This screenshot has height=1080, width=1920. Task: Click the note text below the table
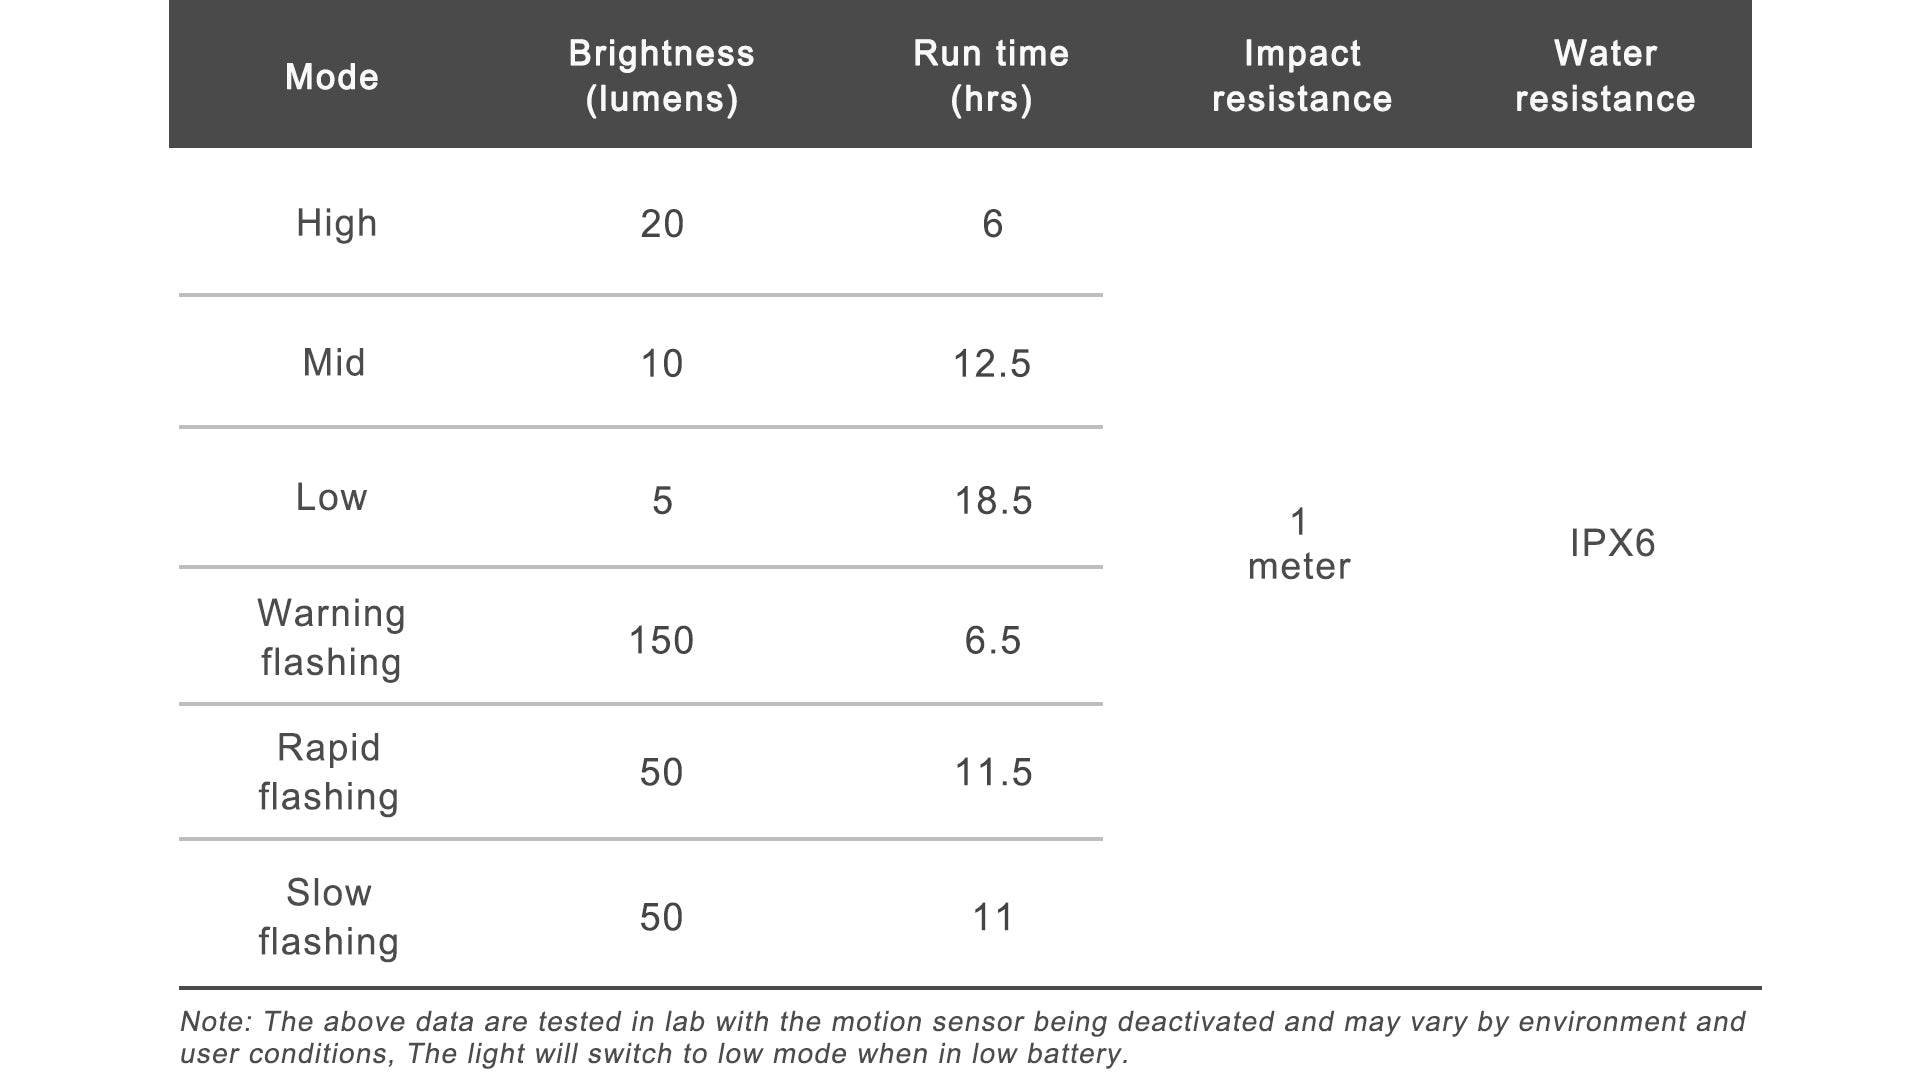[x=962, y=1037]
